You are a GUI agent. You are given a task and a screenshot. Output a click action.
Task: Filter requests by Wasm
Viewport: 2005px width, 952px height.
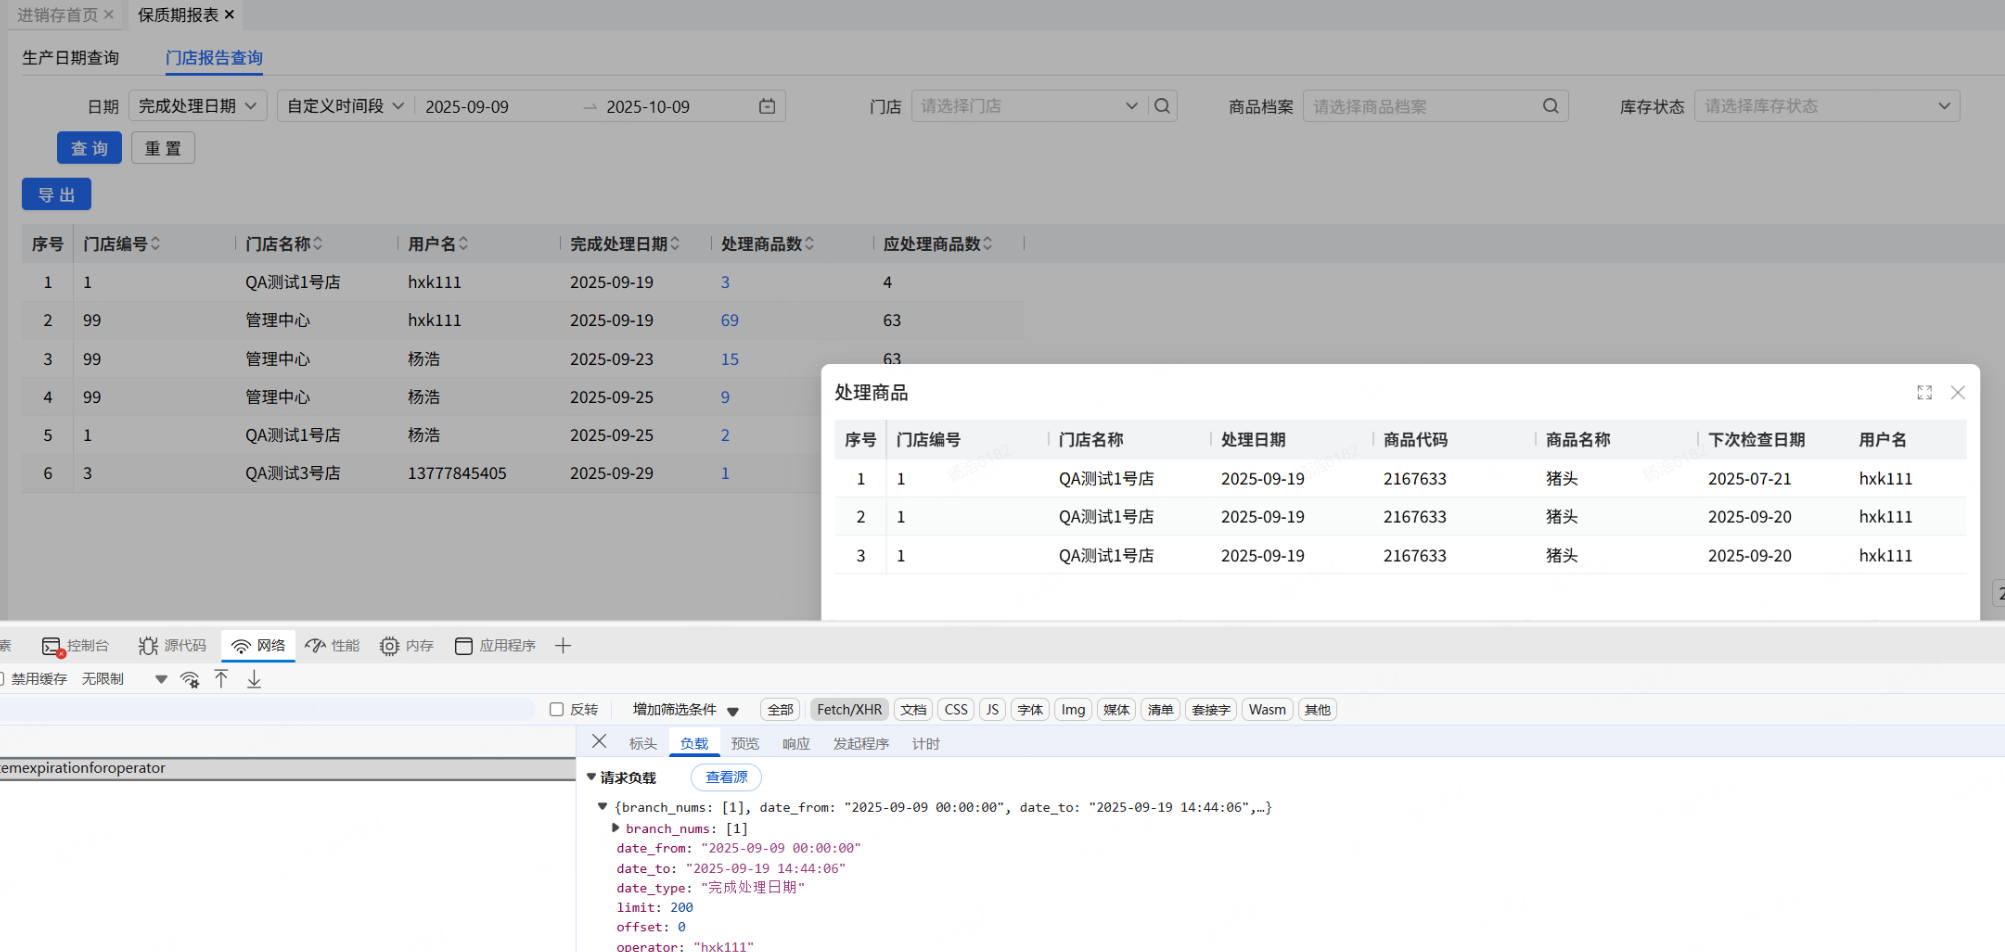point(1267,710)
